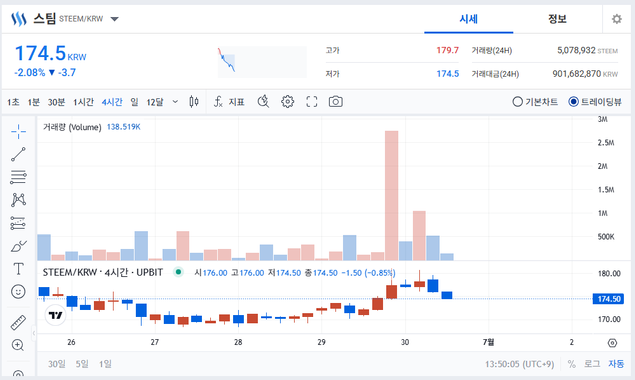Screen dimensions: 635x380
Task: Select the 4시간 interval
Action: 112,102
